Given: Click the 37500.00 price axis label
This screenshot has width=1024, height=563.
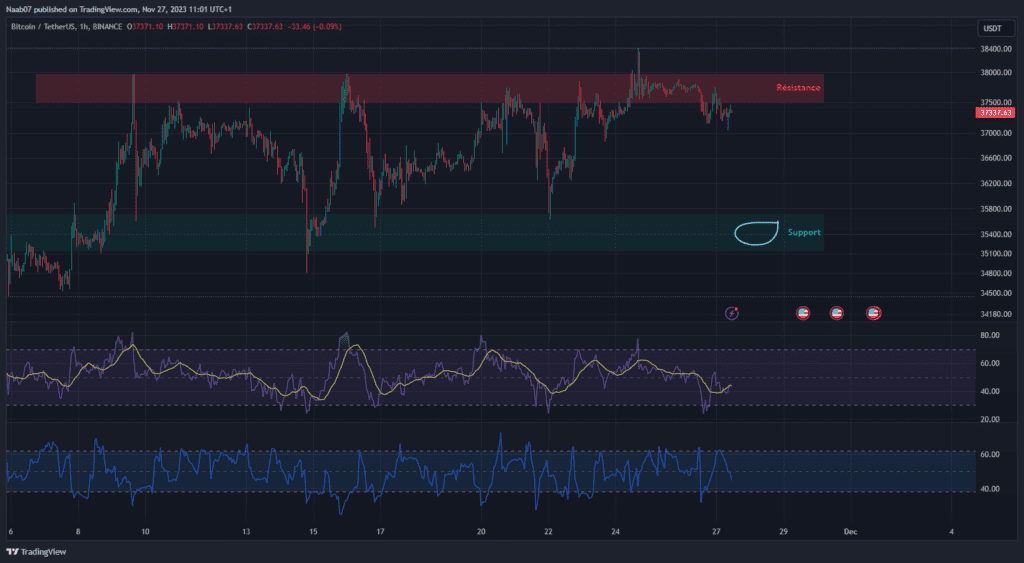Looking at the screenshot, I should point(996,103).
